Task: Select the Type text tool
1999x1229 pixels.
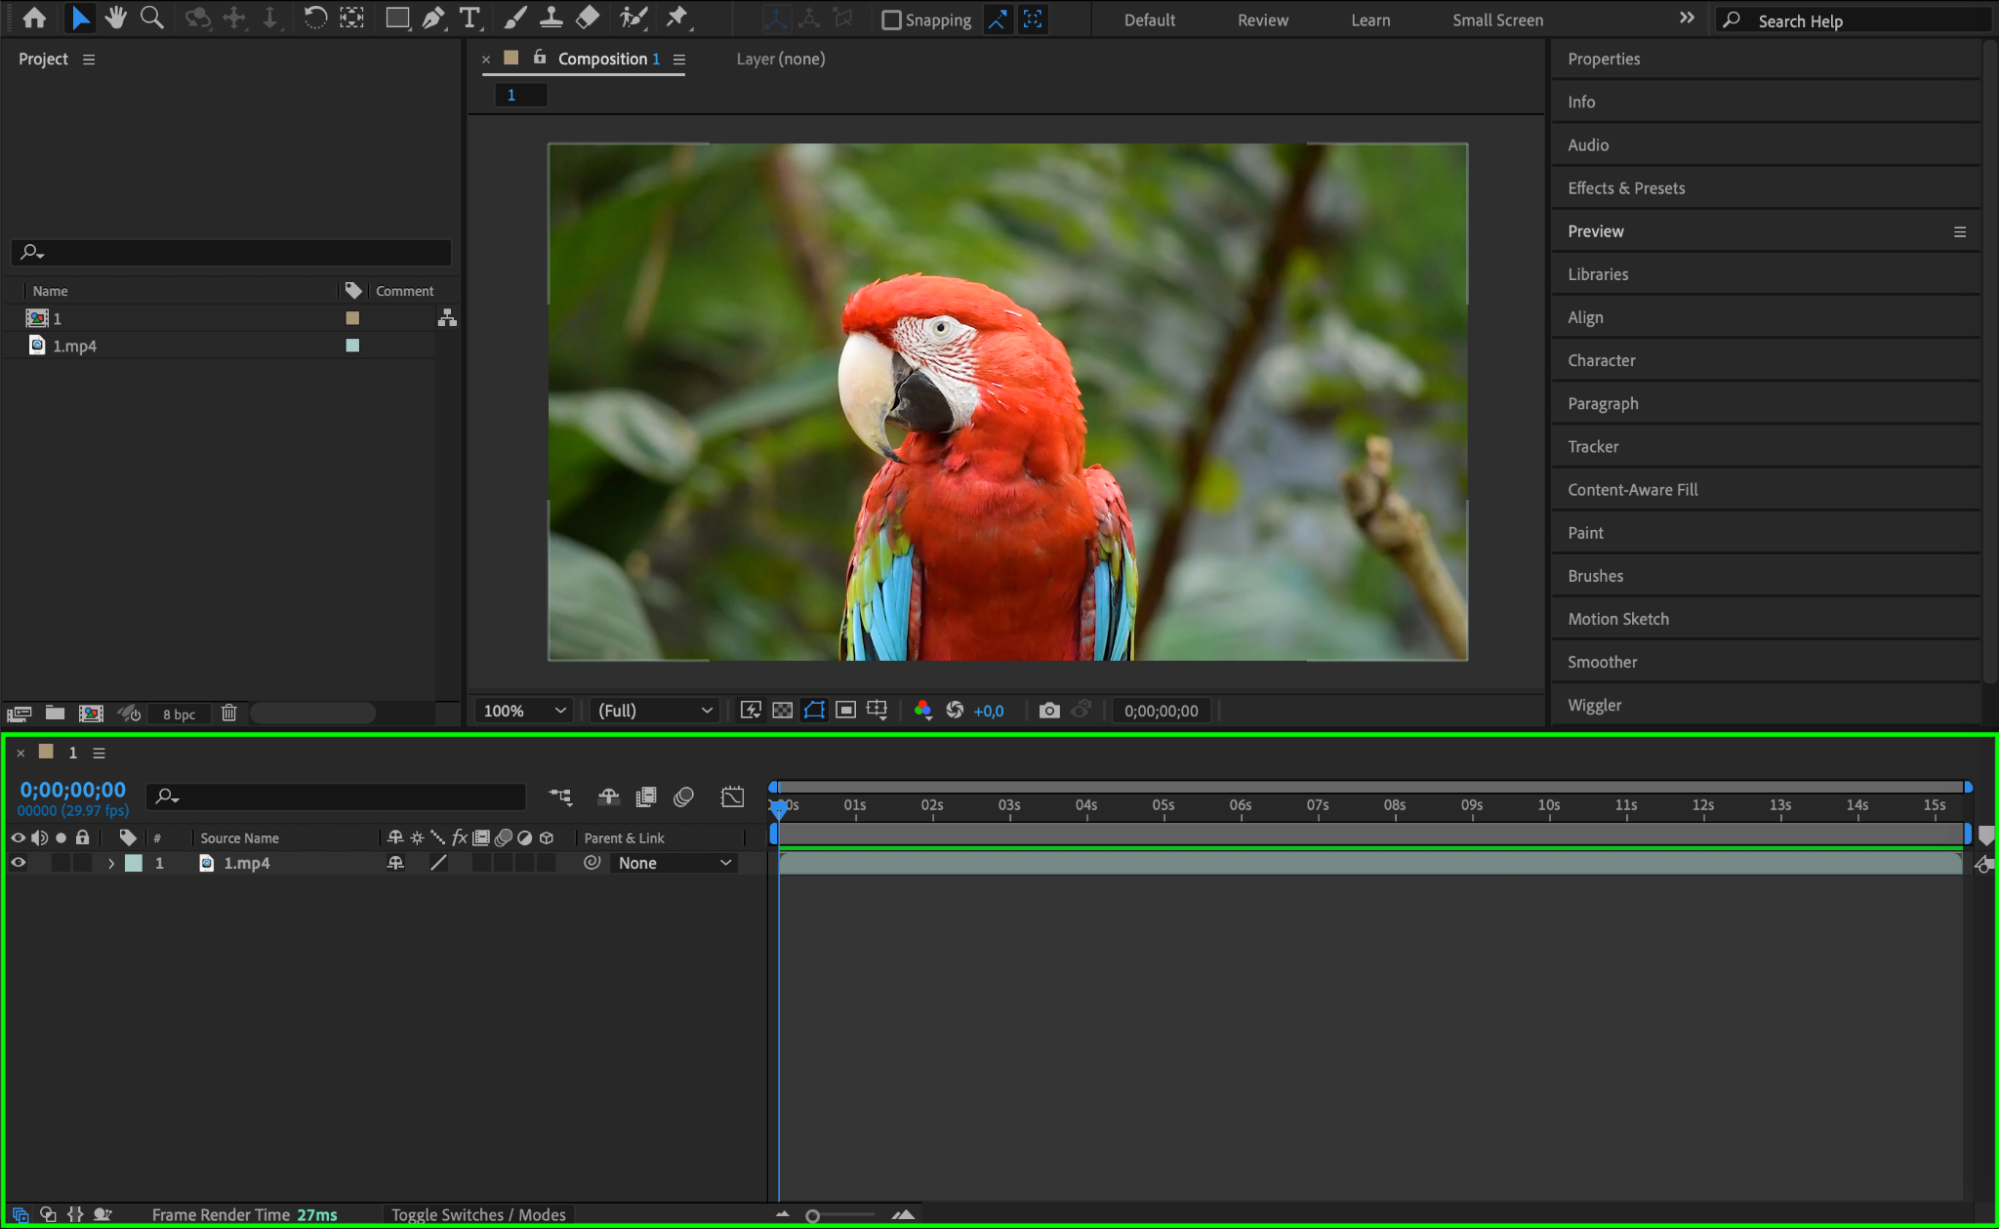Action: [469, 18]
